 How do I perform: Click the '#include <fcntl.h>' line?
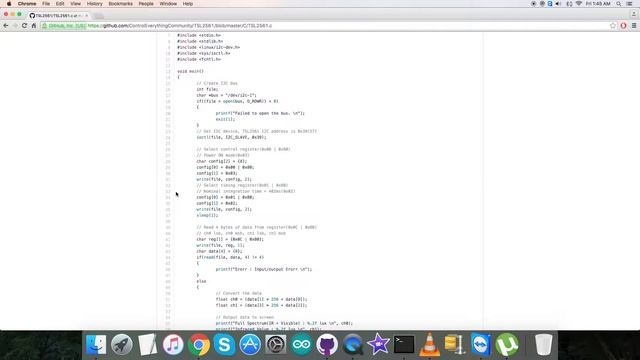pos(199,60)
